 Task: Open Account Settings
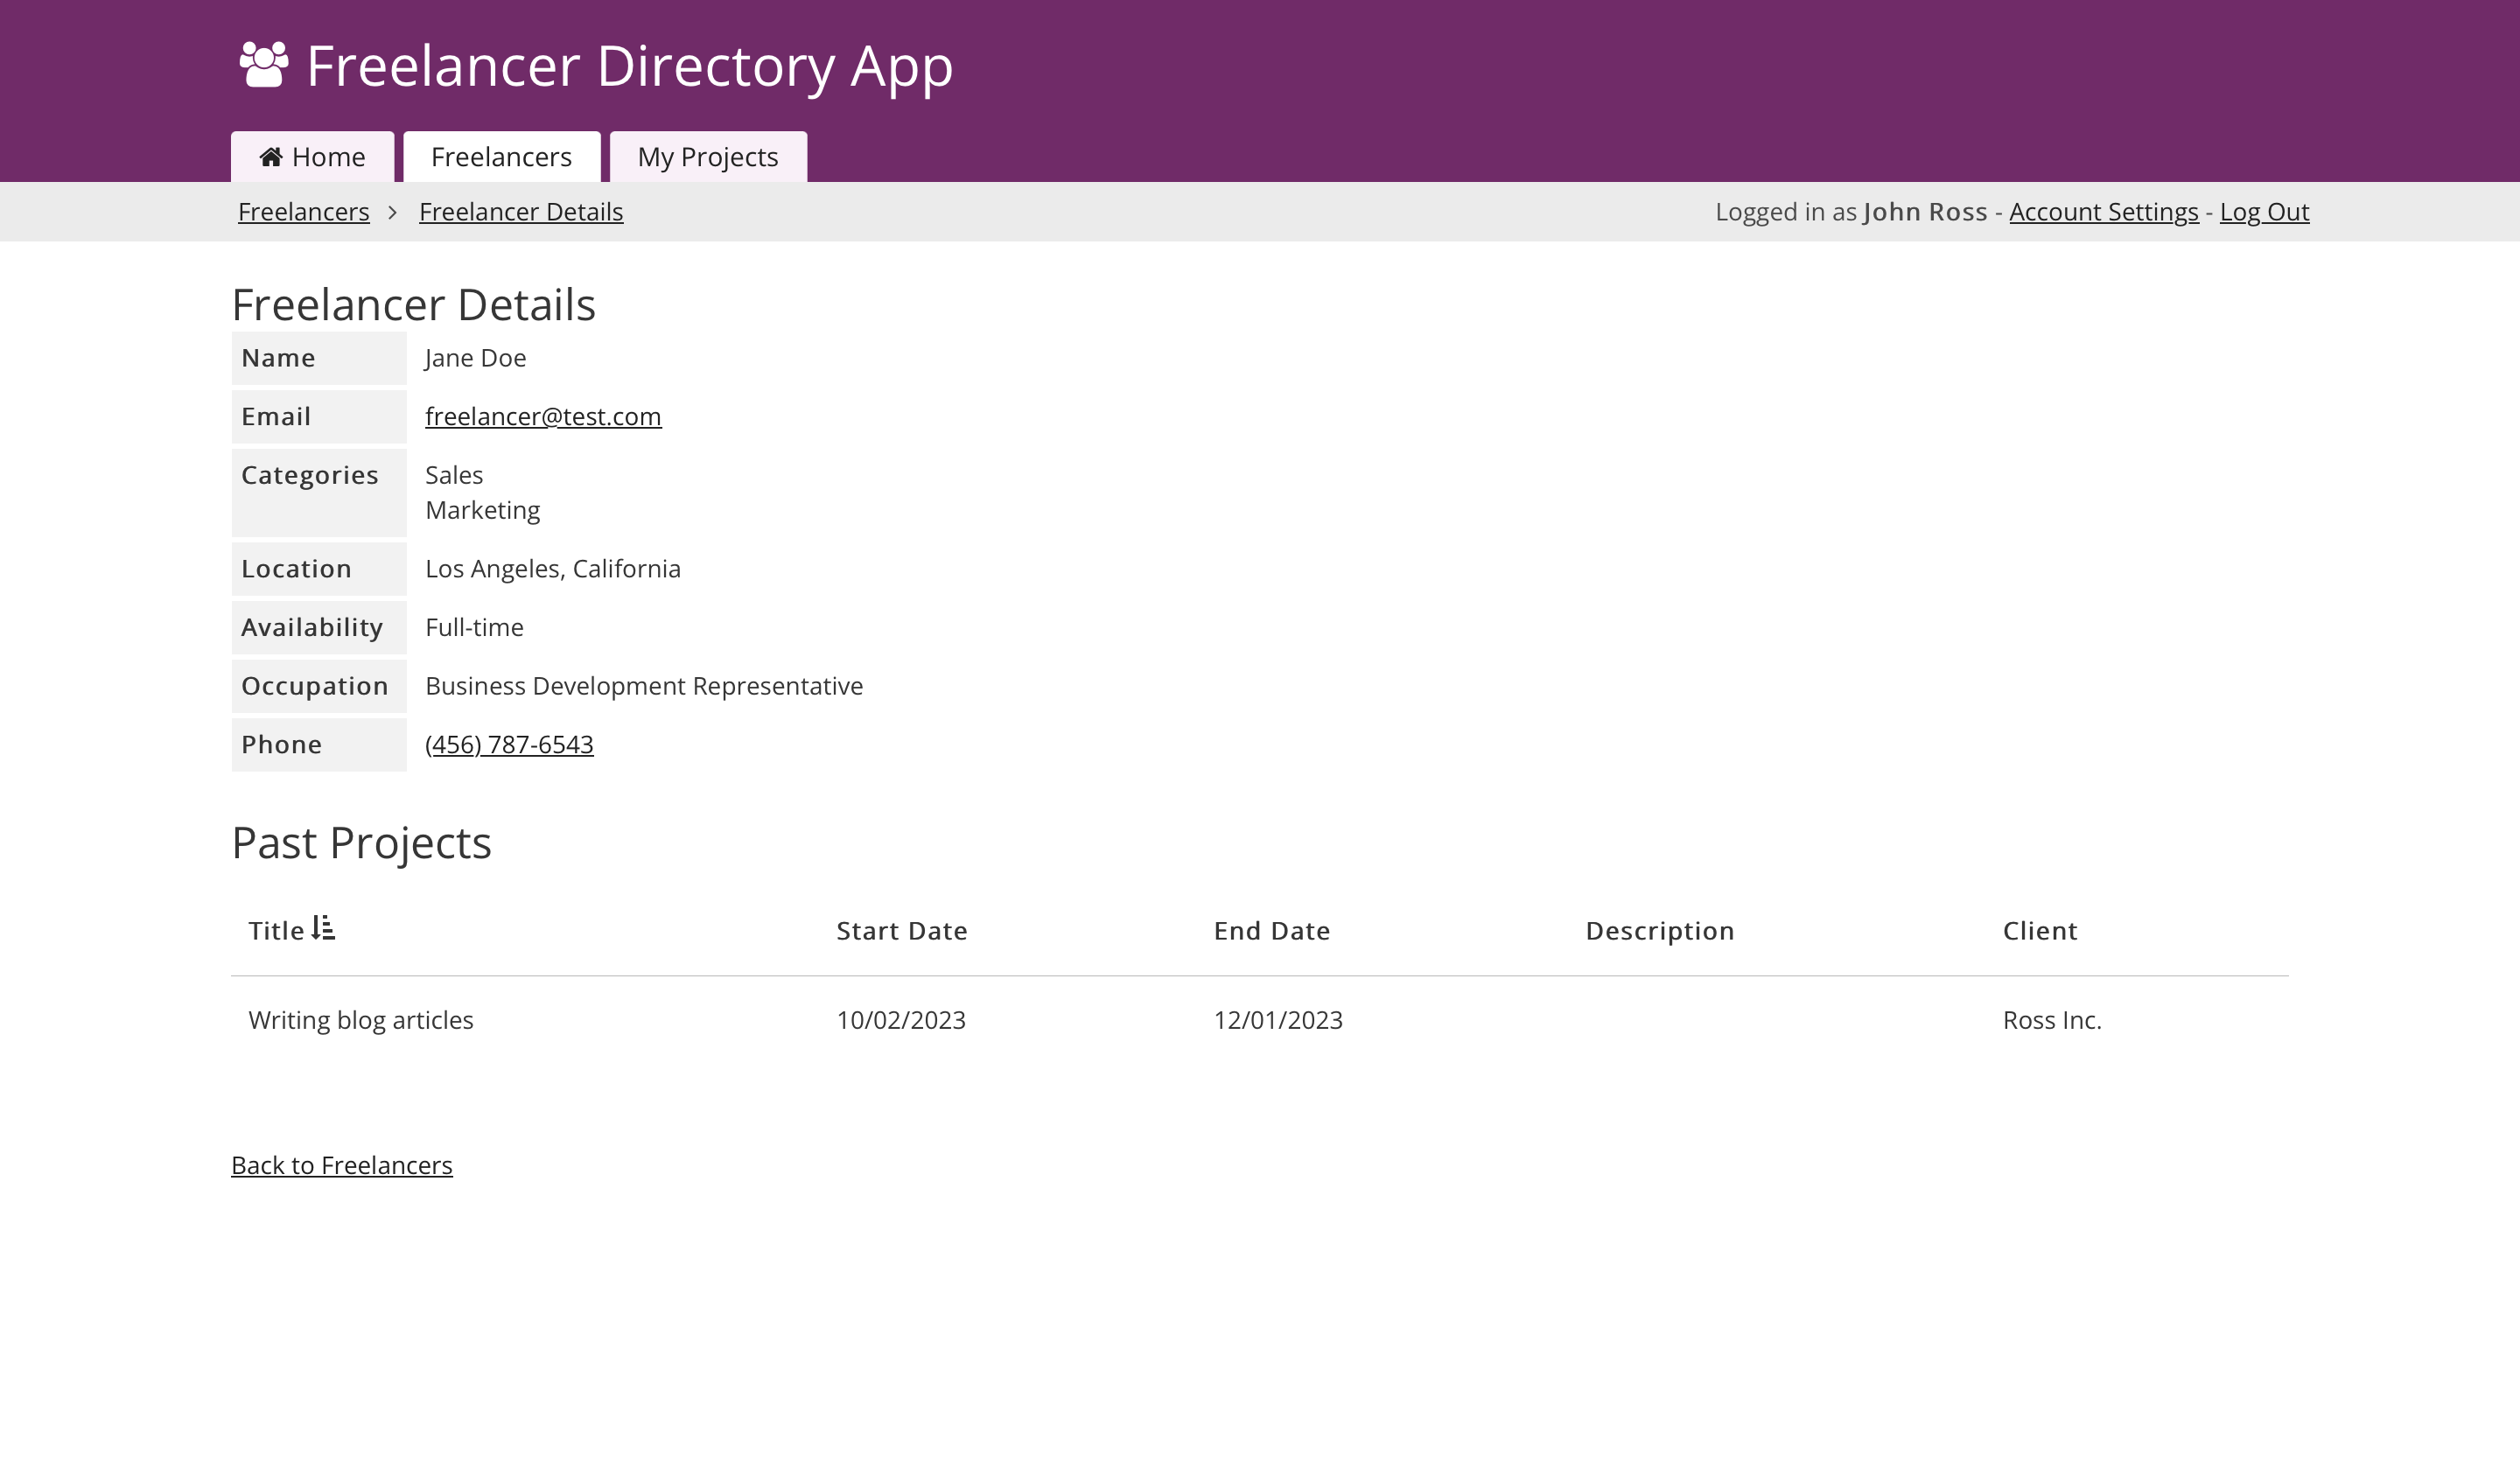point(2103,212)
